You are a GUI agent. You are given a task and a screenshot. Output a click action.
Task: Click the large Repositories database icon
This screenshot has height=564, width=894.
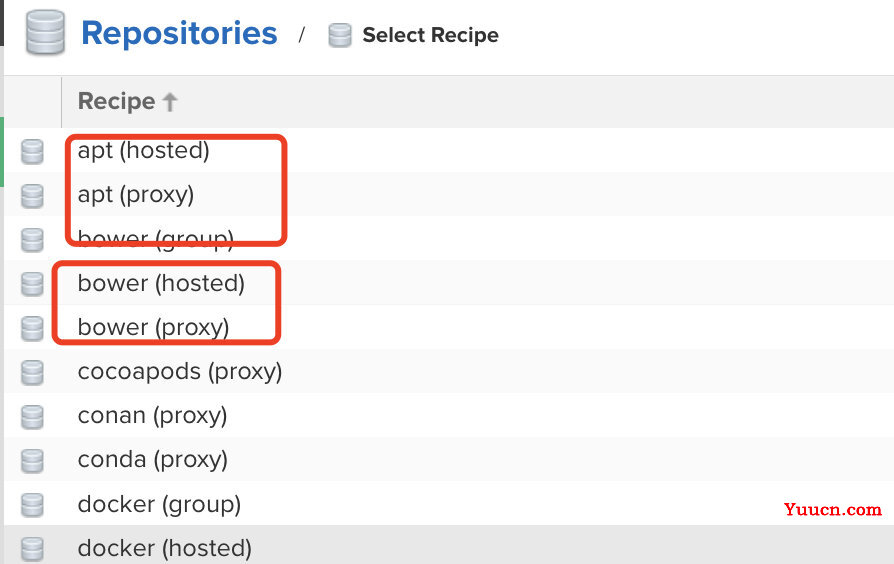45,33
